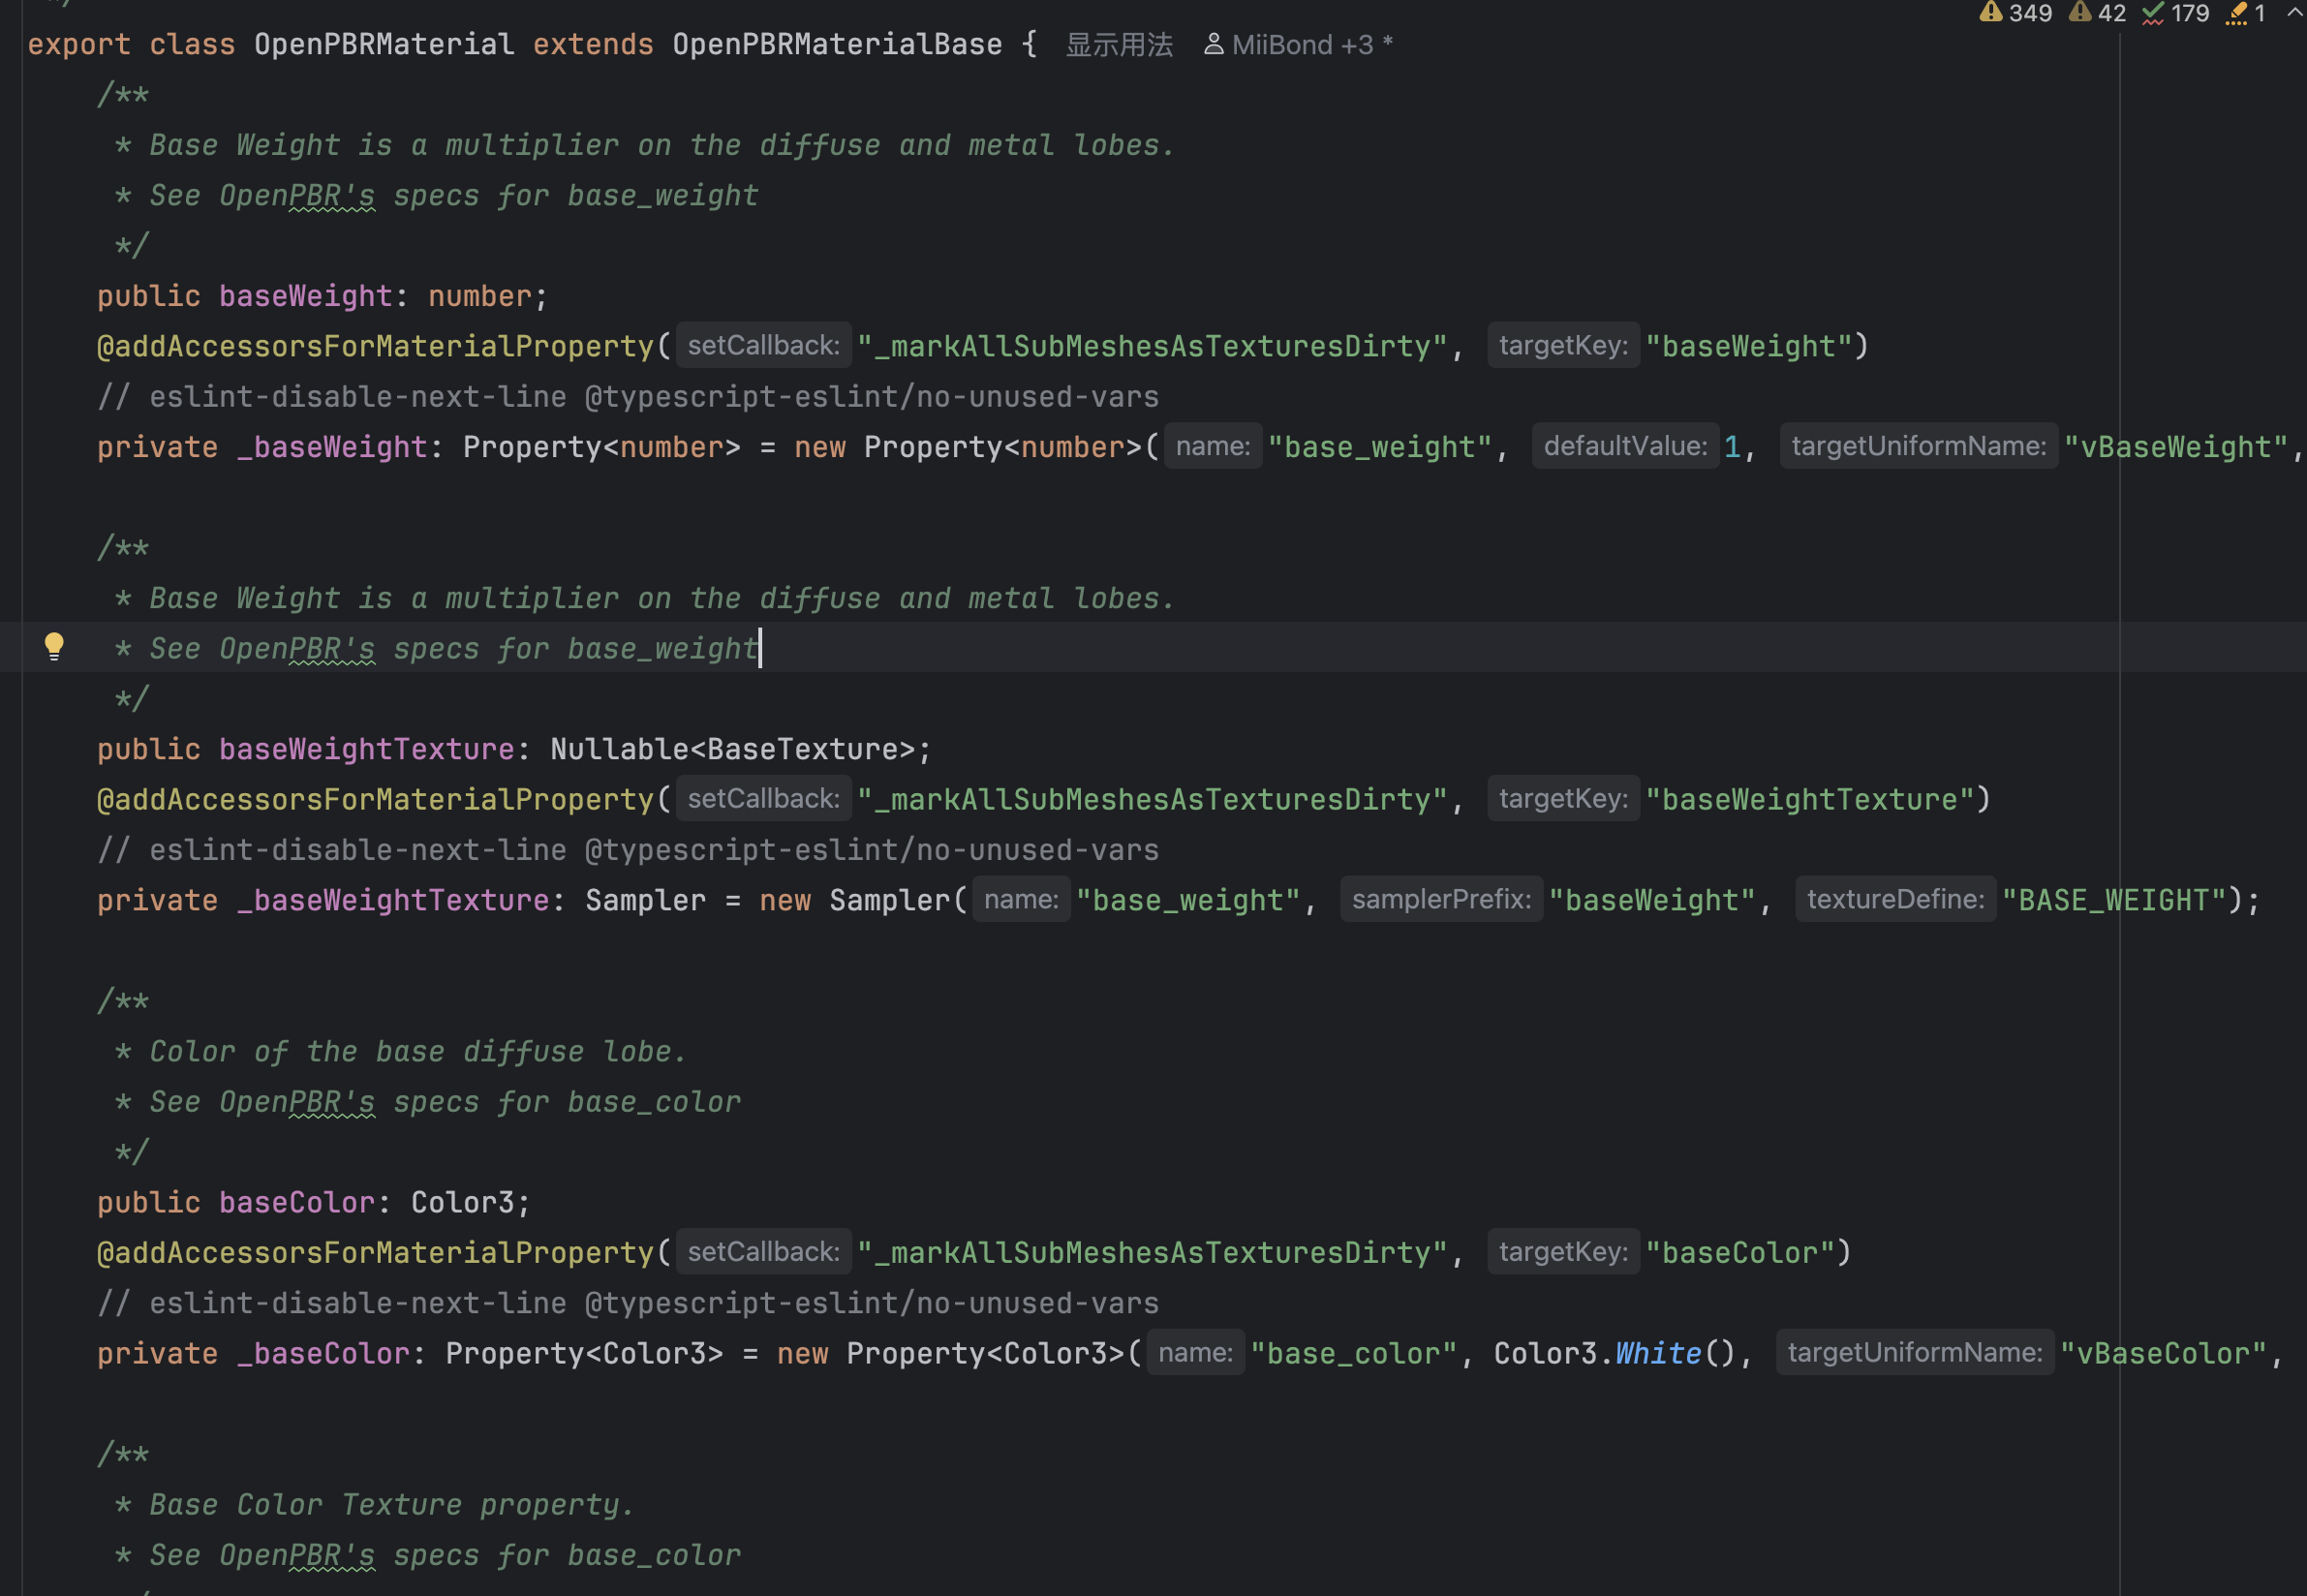Click the _baseColor private field name
This screenshot has width=2307, height=1596.
(x=323, y=1353)
